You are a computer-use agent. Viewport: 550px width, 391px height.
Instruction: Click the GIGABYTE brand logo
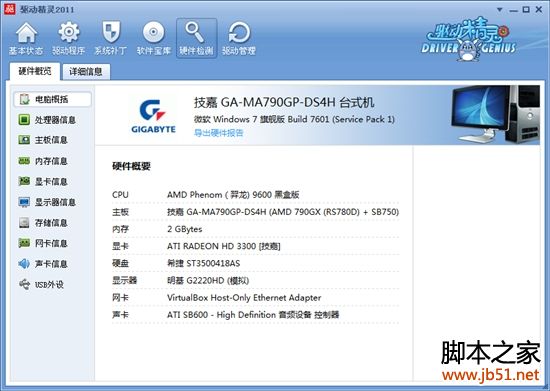click(153, 116)
